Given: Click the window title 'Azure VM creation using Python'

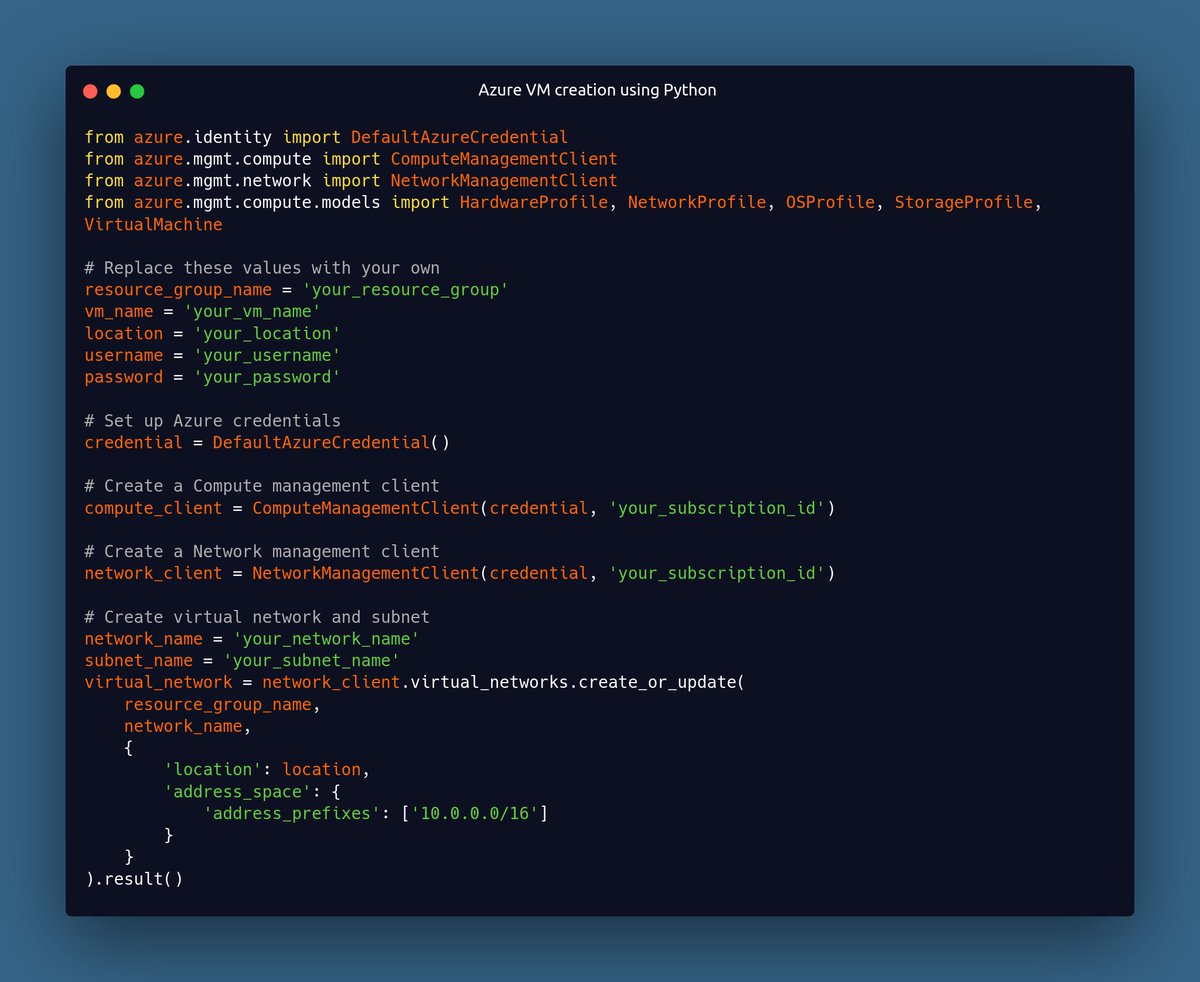Looking at the screenshot, I should coord(598,90).
